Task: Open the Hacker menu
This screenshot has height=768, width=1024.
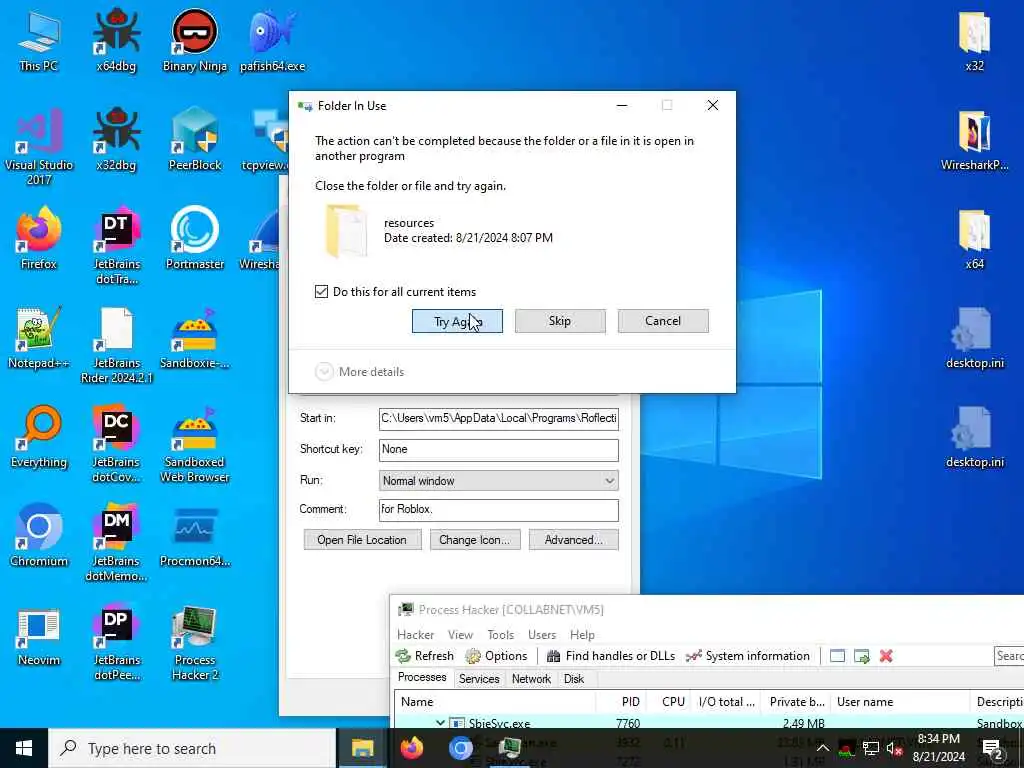Action: pyautogui.click(x=415, y=635)
